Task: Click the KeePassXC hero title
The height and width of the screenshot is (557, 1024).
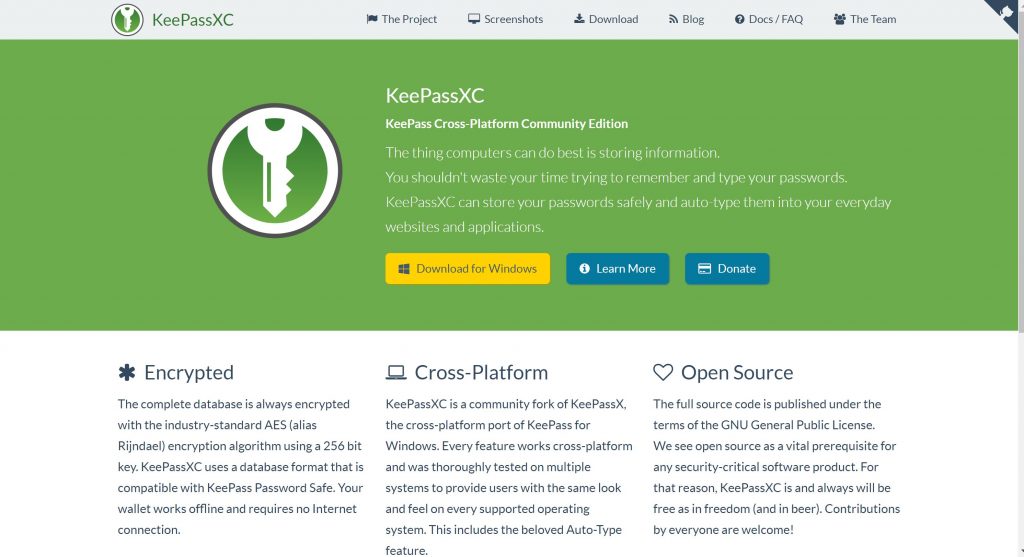Action: tap(435, 95)
